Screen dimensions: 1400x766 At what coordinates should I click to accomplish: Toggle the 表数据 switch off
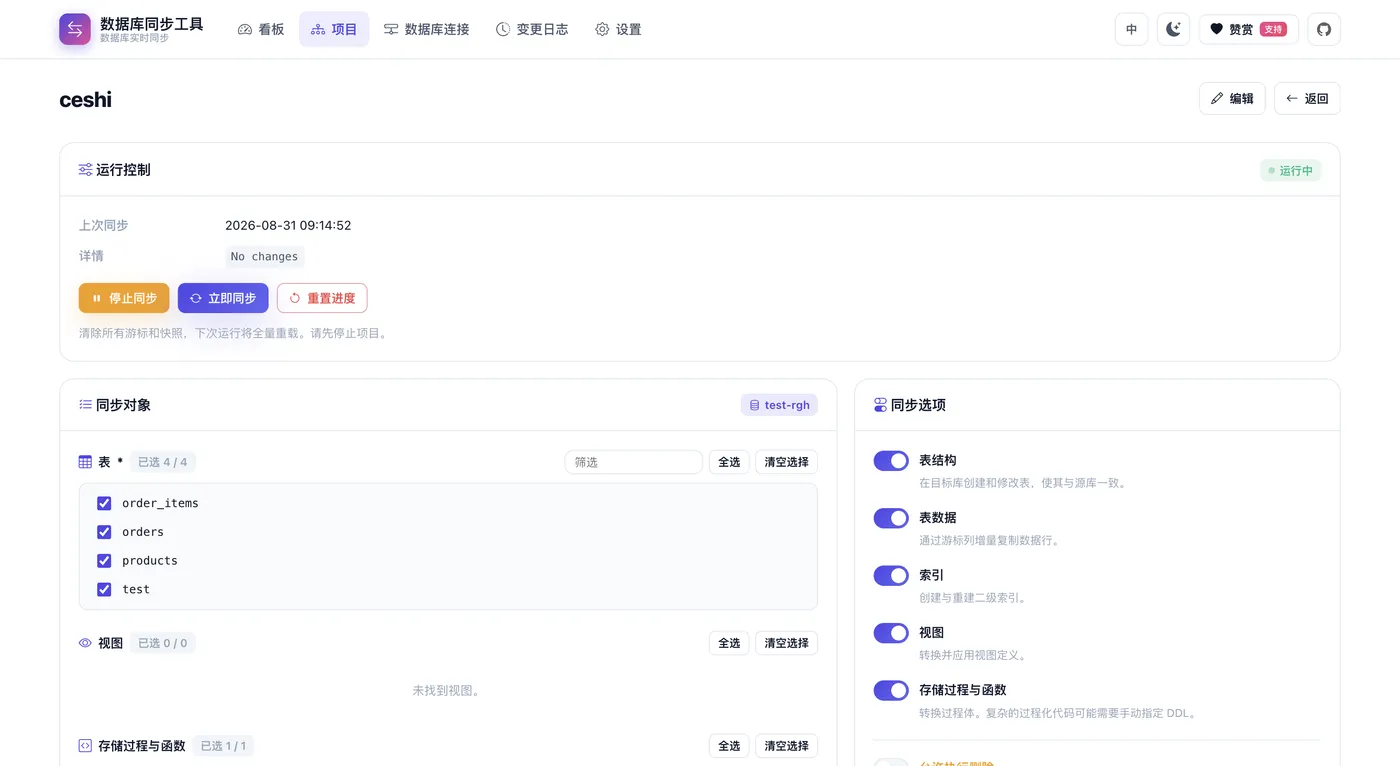coord(891,518)
